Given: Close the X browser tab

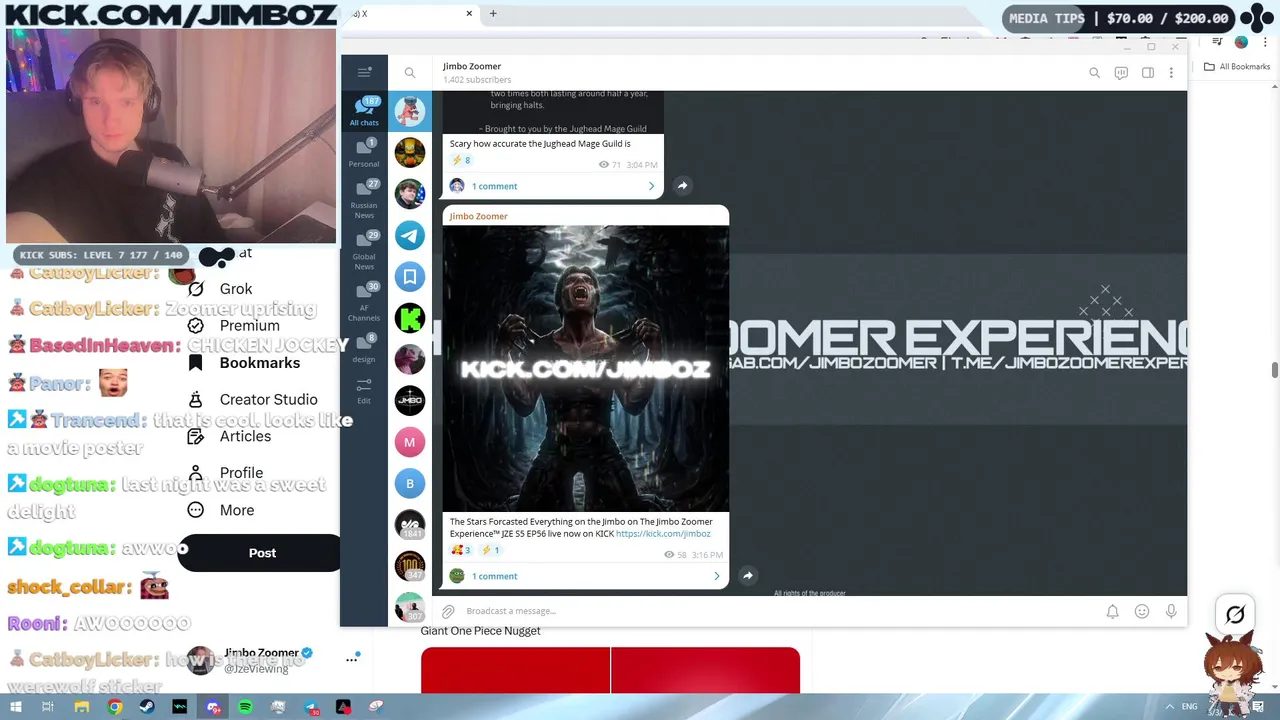Looking at the screenshot, I should [469, 14].
